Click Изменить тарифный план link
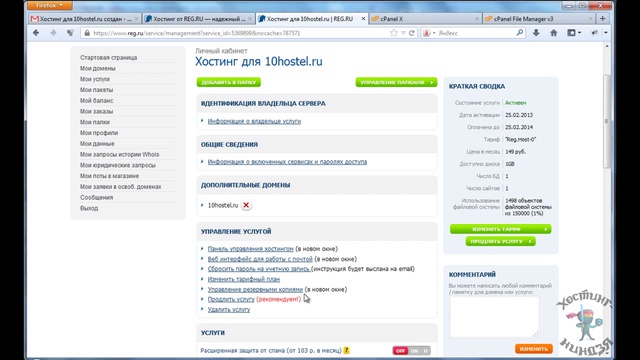640x360 pixels. [x=244, y=279]
